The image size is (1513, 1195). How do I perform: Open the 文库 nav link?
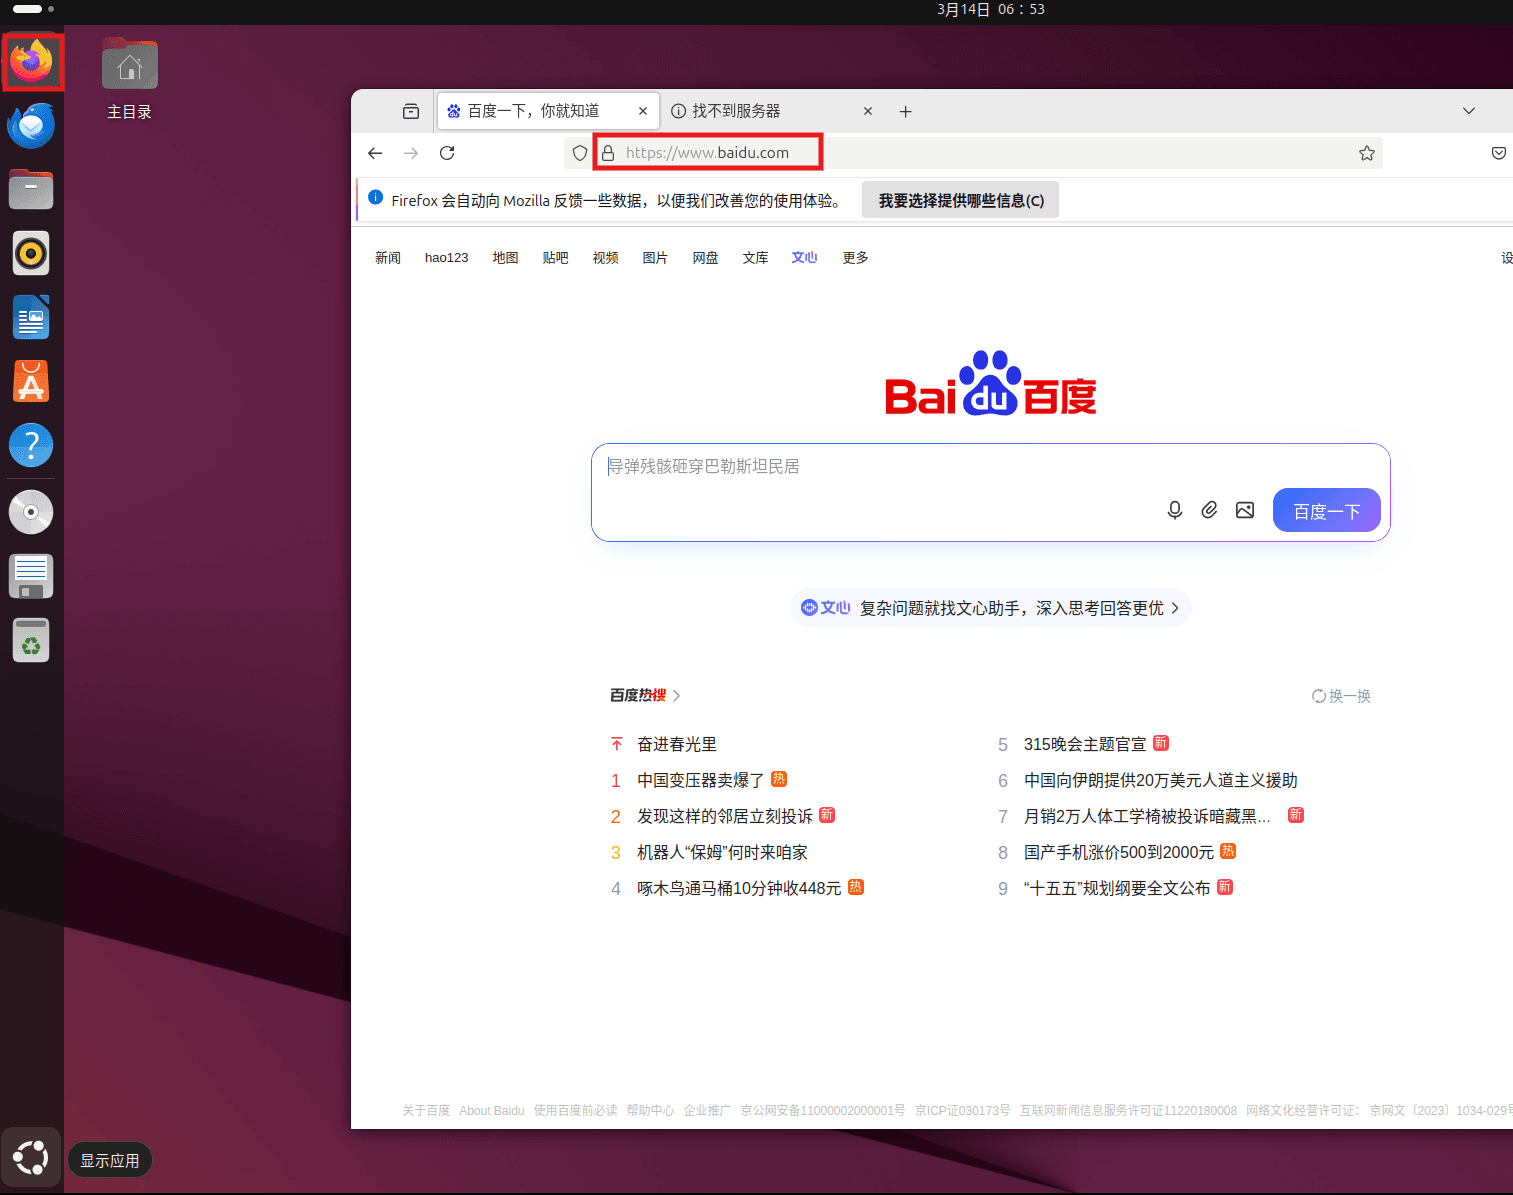click(755, 258)
